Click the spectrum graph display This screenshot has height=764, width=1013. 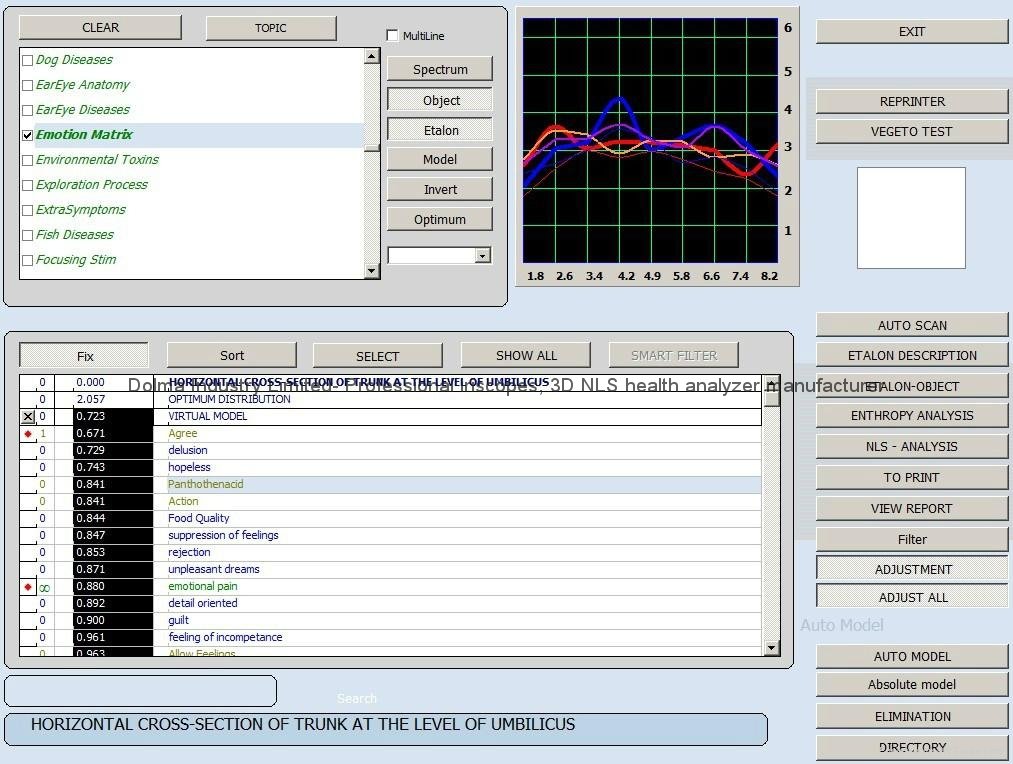click(x=649, y=139)
